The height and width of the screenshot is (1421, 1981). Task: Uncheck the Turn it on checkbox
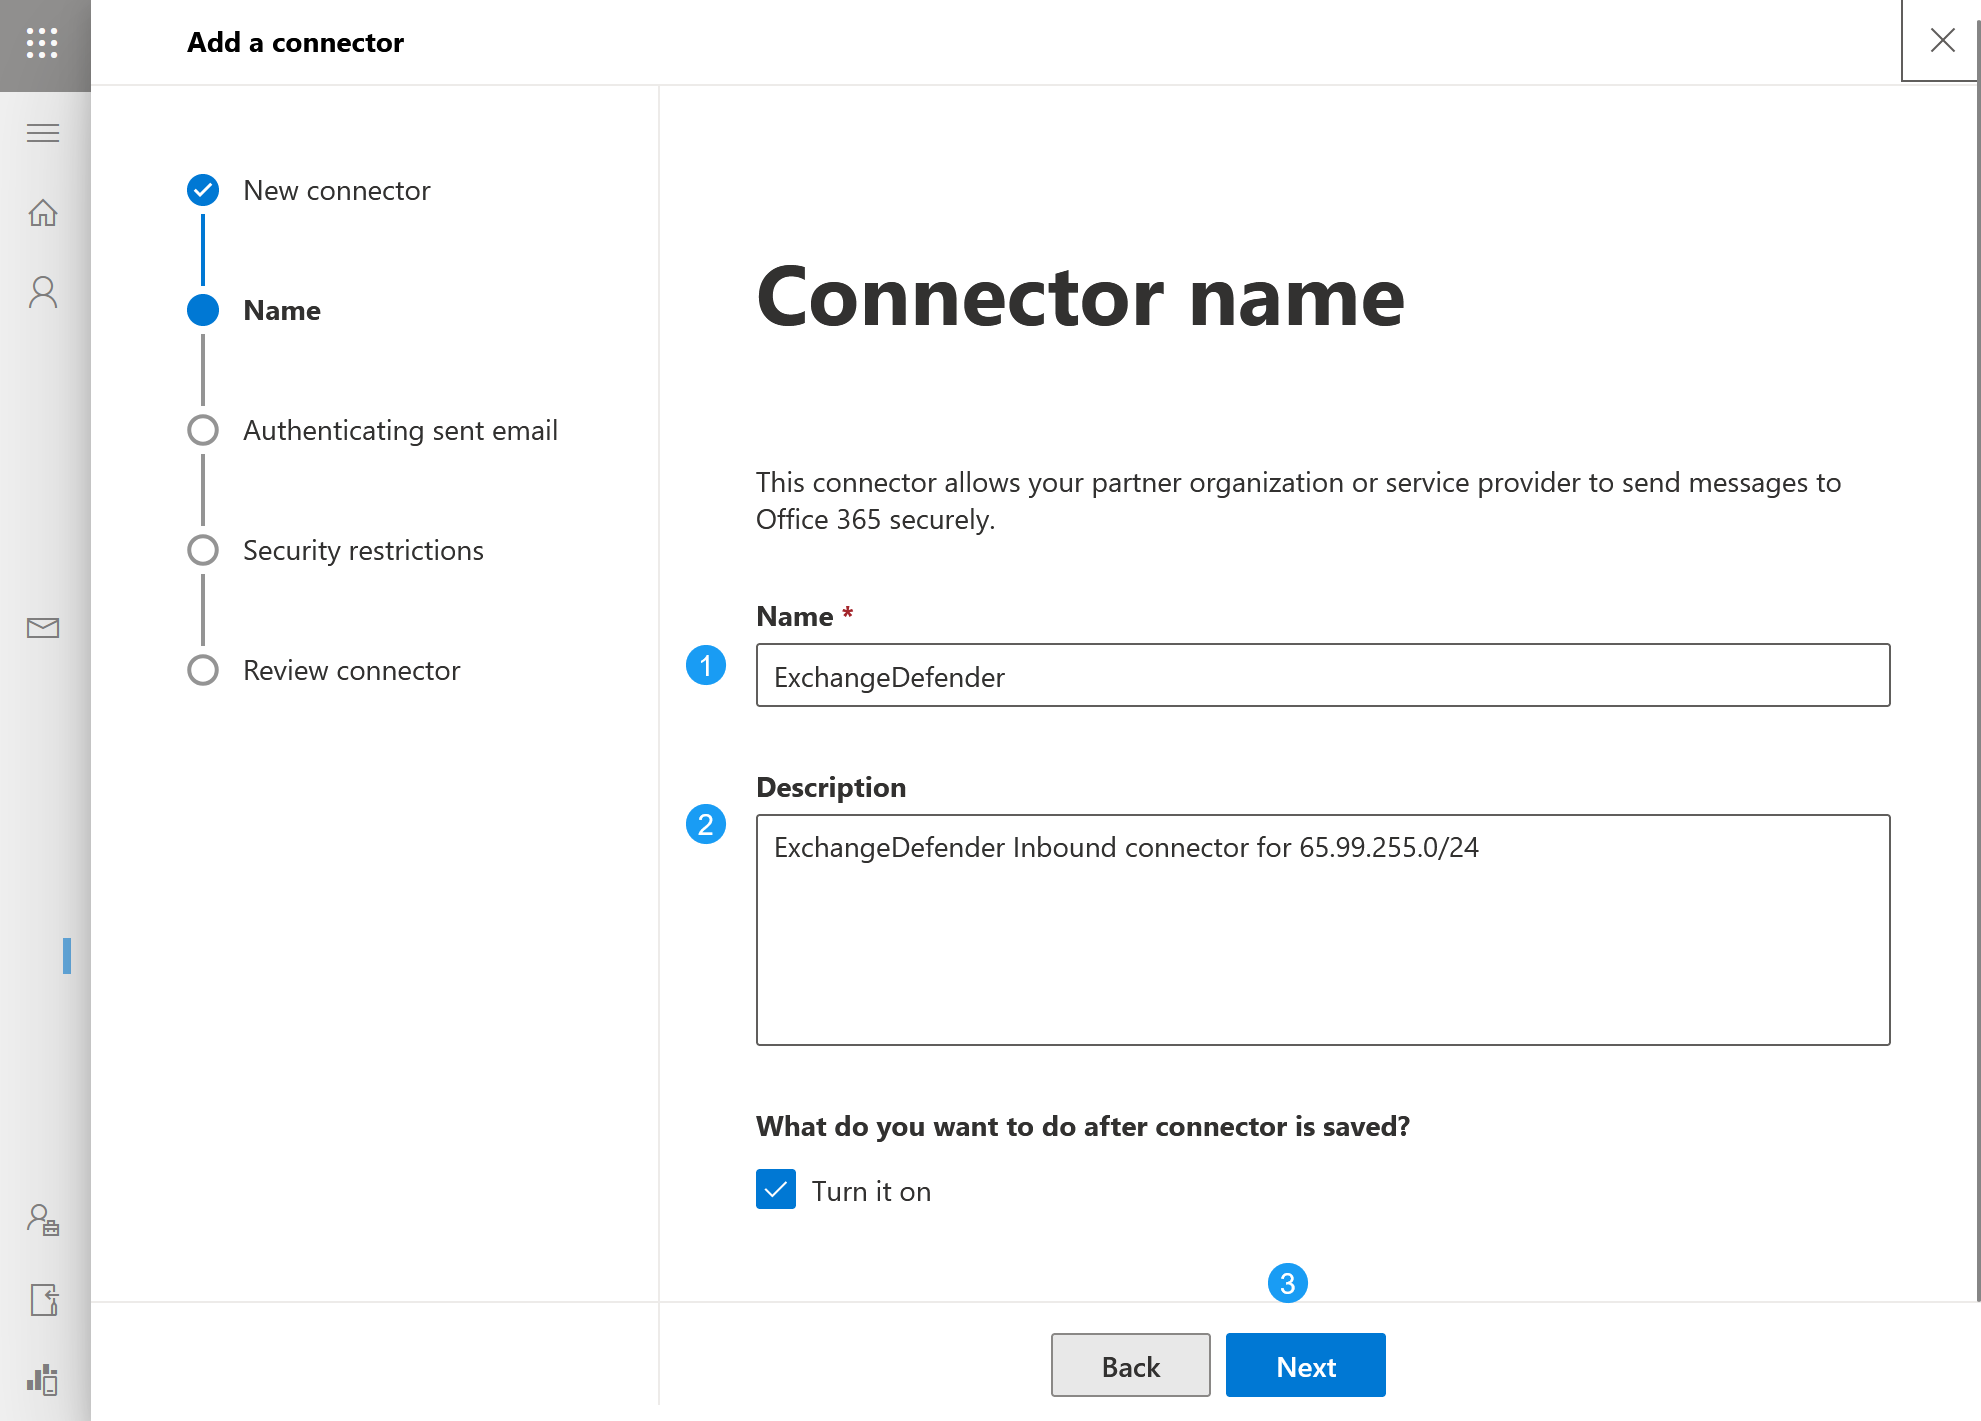click(x=776, y=1190)
